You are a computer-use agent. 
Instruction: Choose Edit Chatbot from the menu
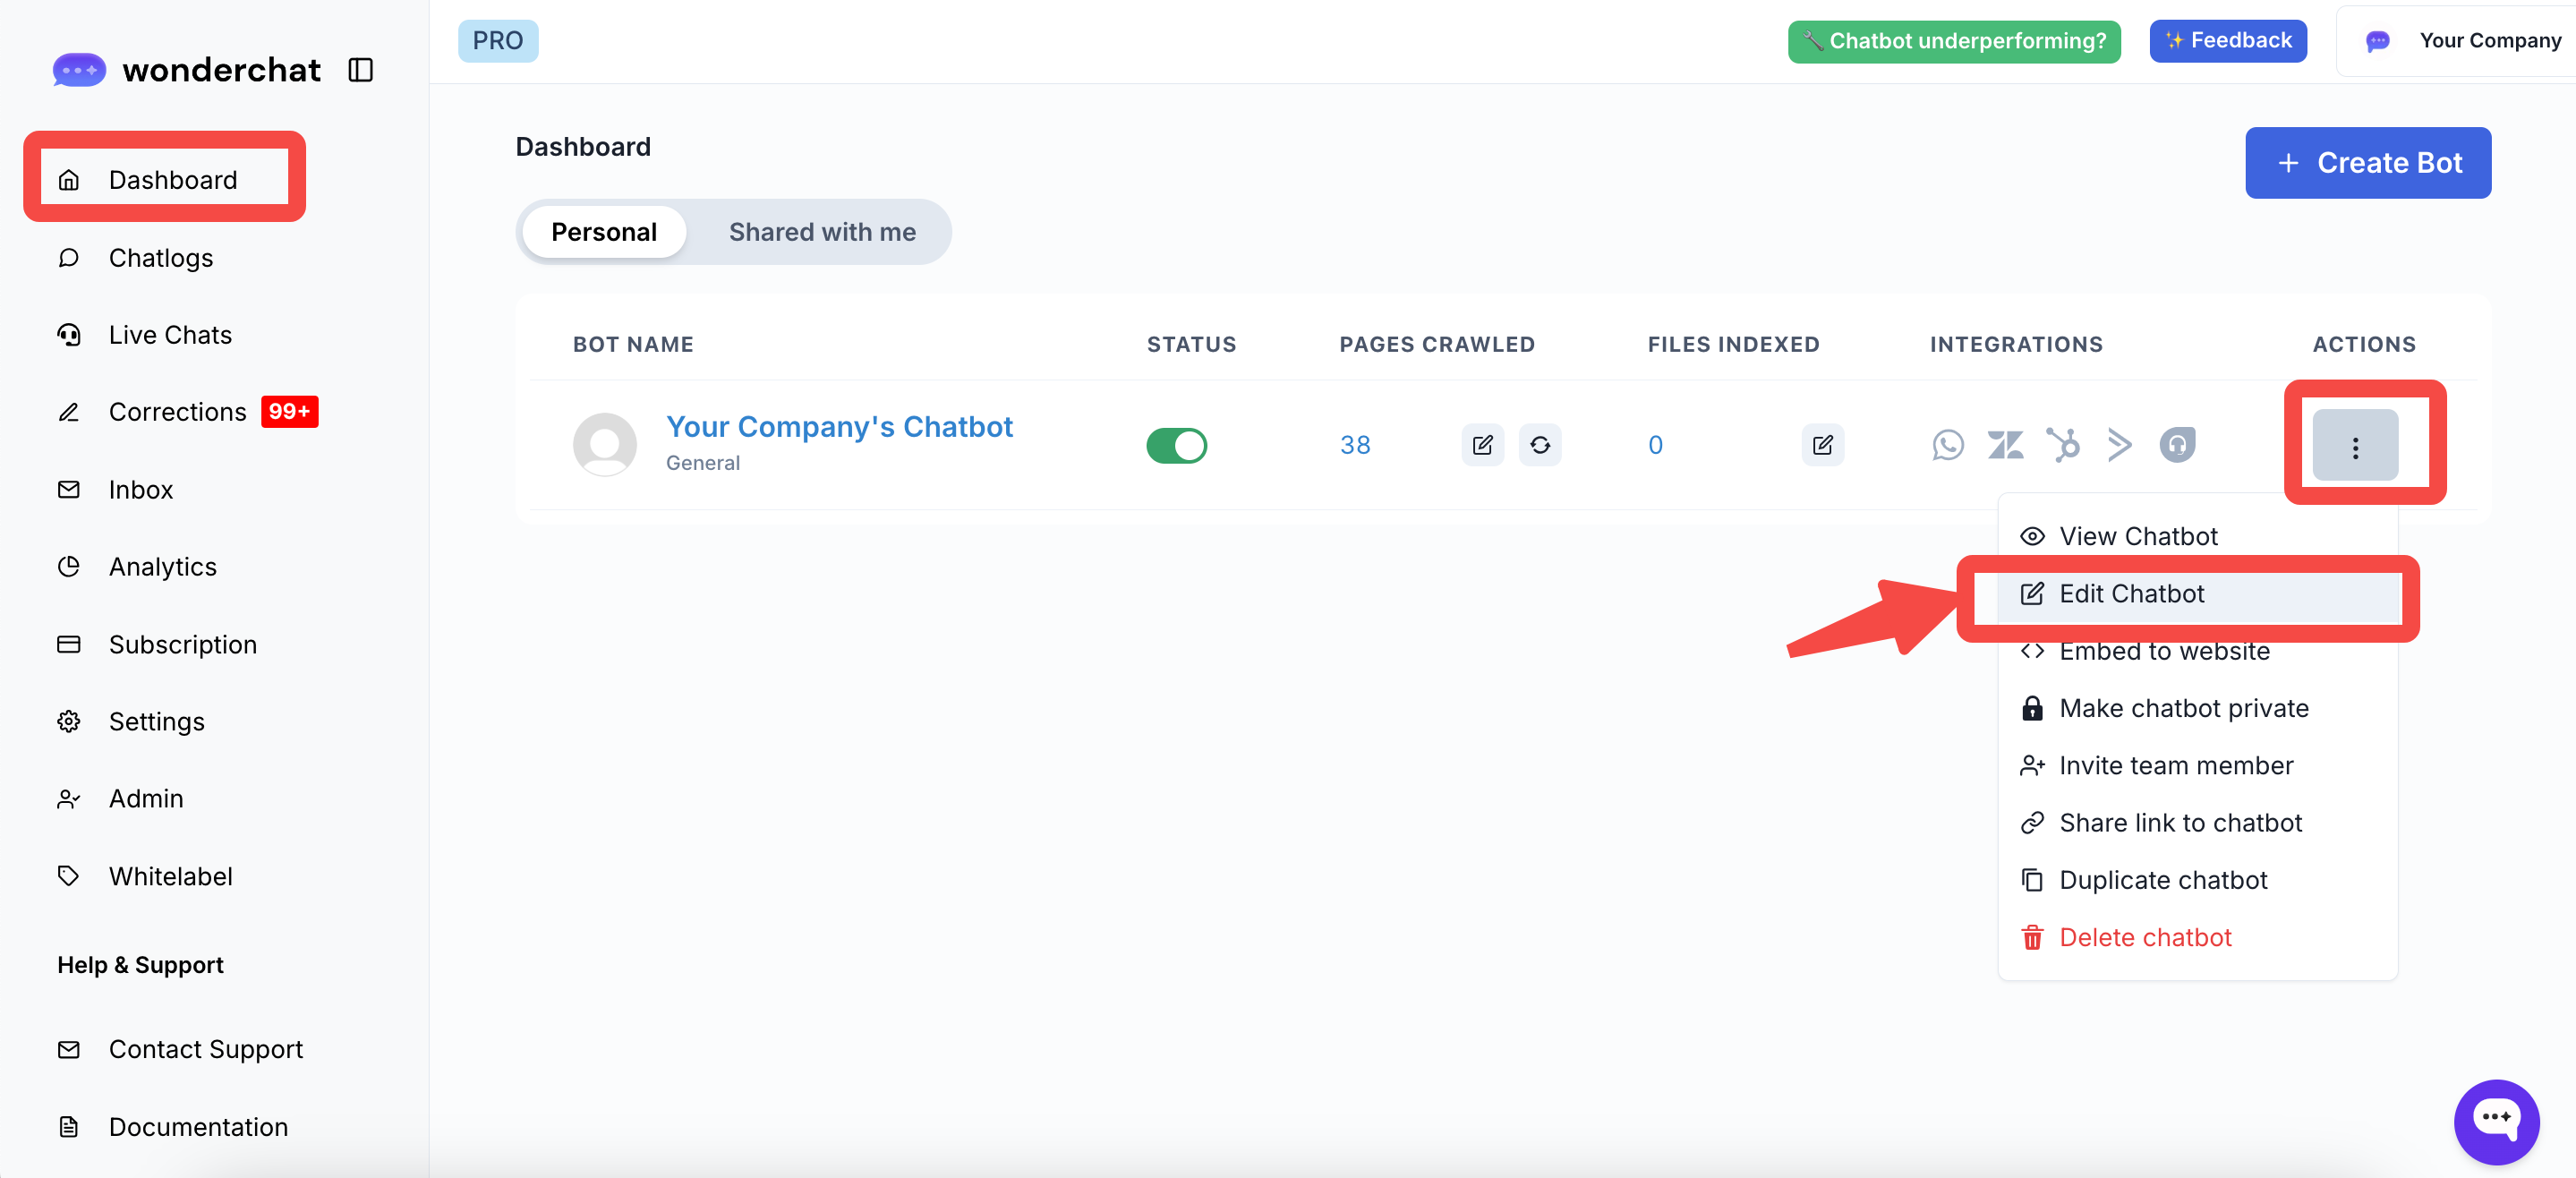[x=2130, y=594]
